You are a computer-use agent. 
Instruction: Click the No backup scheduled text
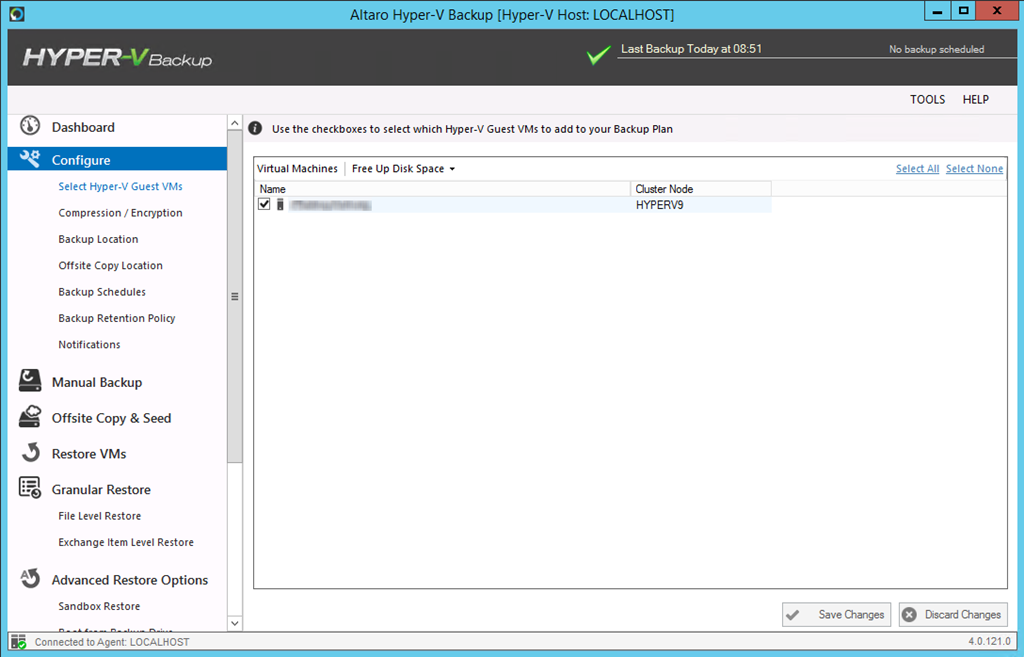pyautogui.click(x=936, y=49)
